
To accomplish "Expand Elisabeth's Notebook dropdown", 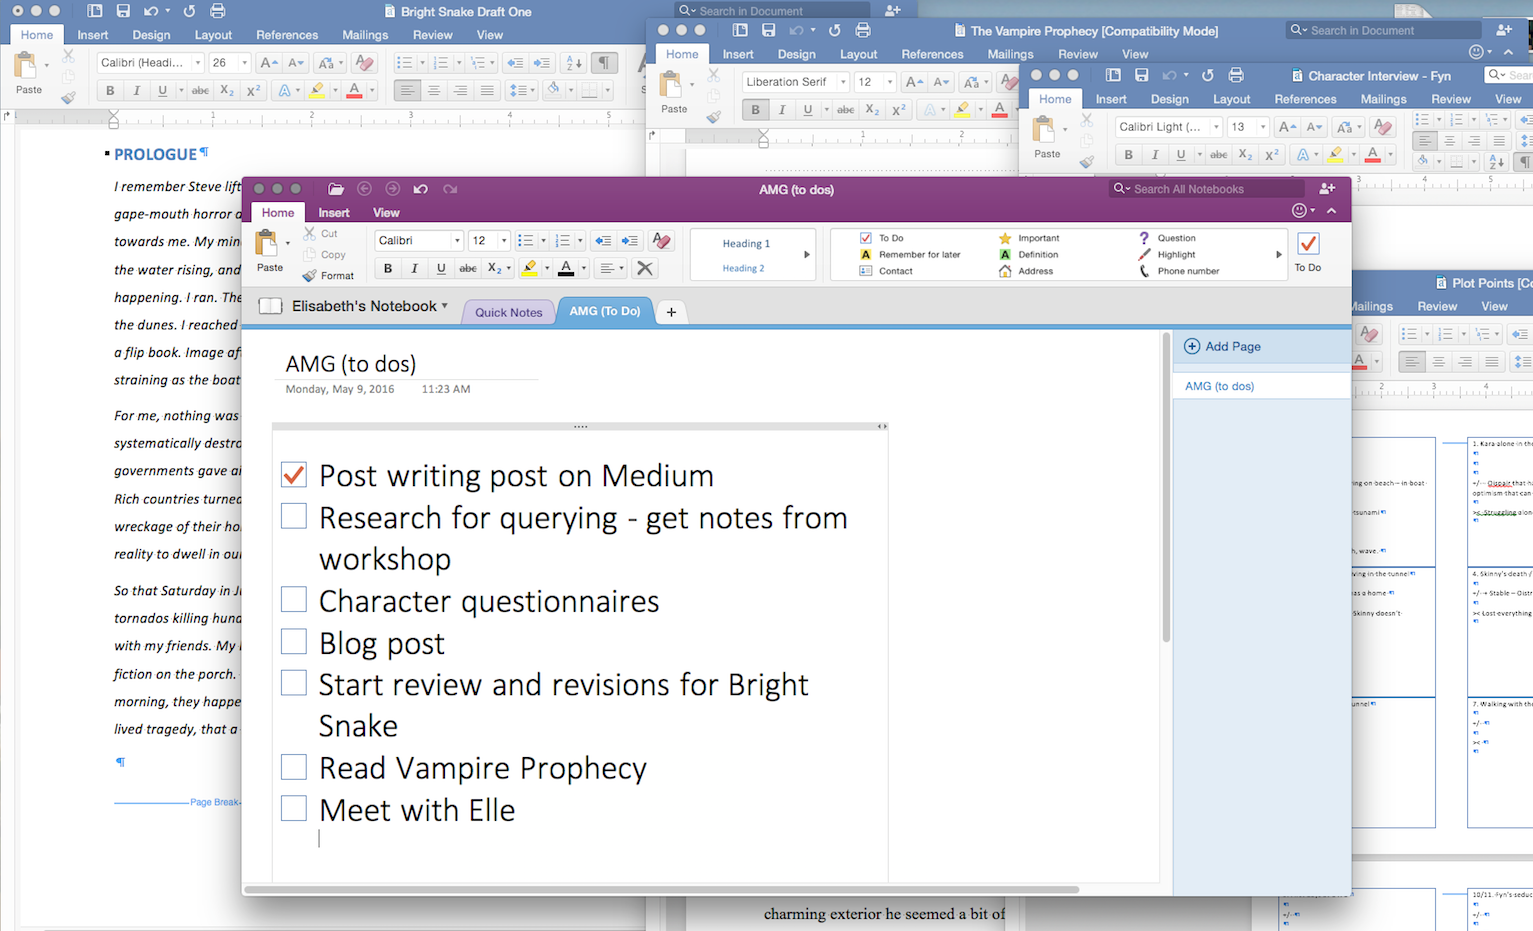I will [445, 306].
